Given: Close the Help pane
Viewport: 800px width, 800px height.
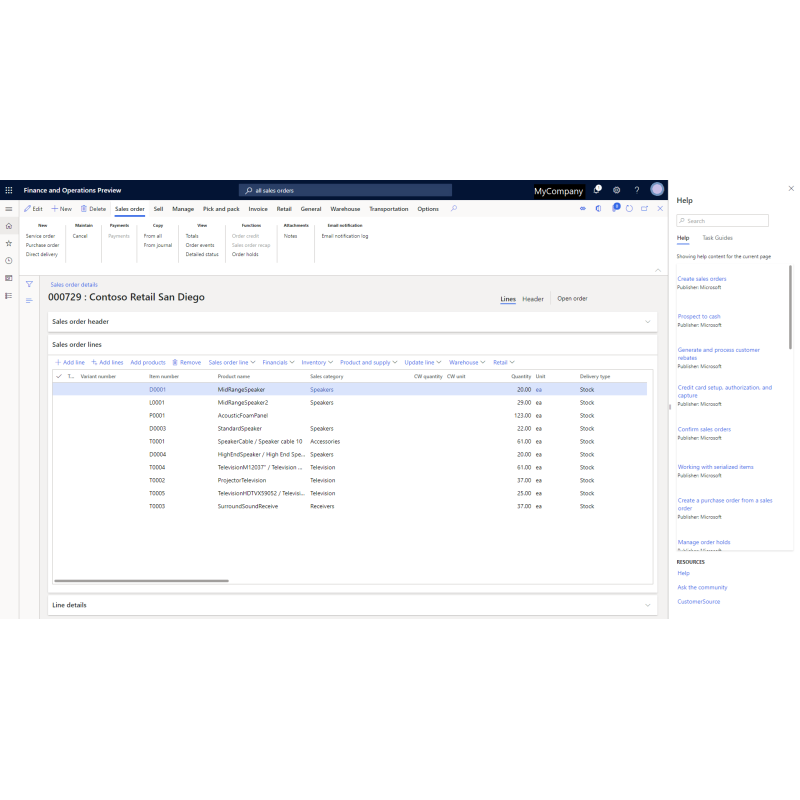Looking at the screenshot, I should pyautogui.click(x=791, y=188).
